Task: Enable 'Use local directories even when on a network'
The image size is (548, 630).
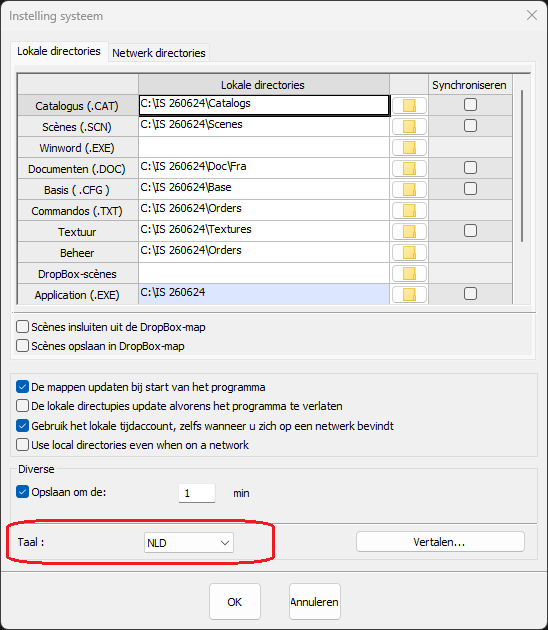Action: (22, 445)
